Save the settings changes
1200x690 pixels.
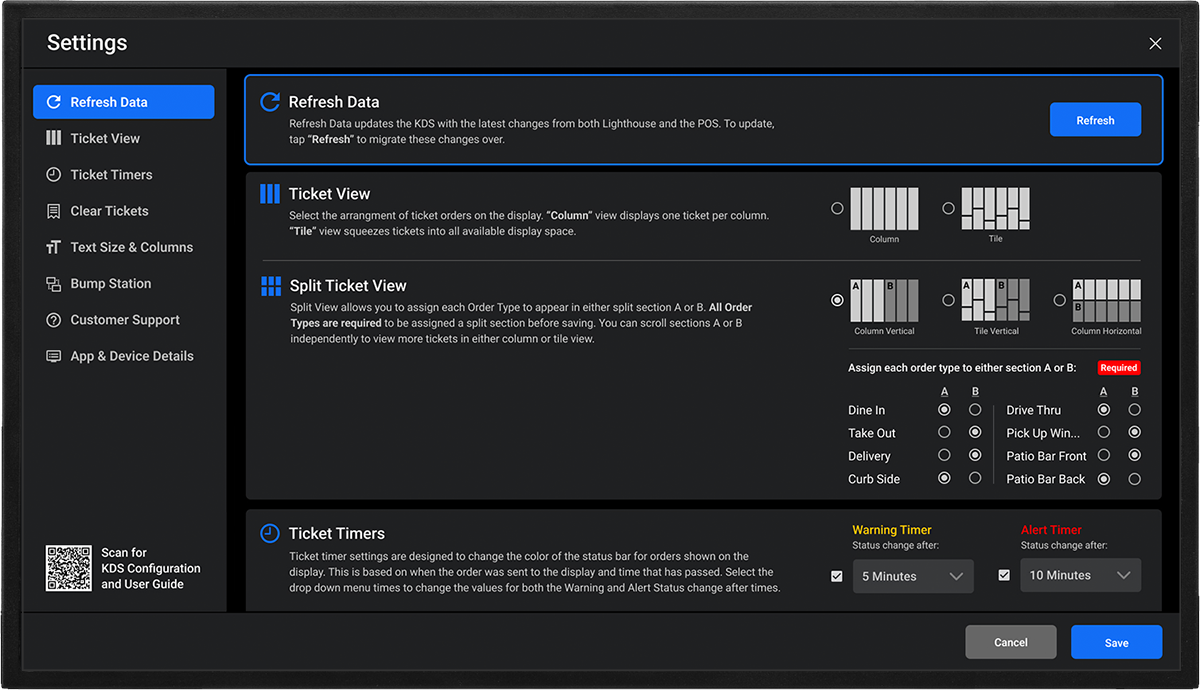click(1116, 642)
